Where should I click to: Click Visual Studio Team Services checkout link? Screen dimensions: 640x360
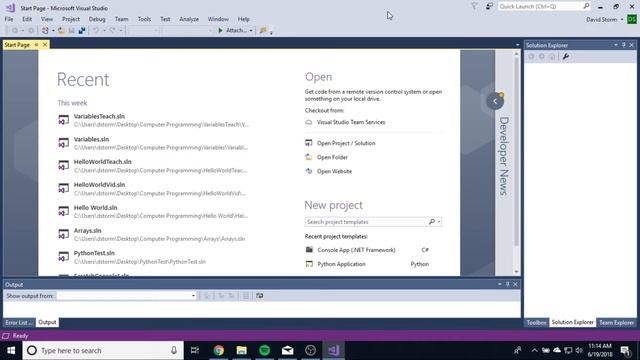351,122
